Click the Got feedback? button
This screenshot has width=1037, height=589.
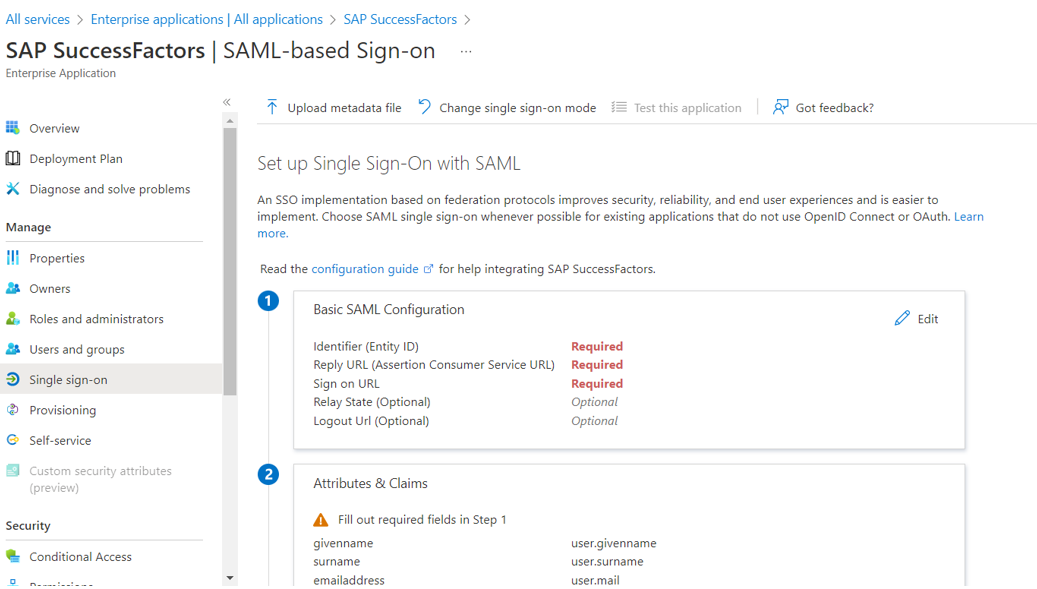click(x=823, y=107)
